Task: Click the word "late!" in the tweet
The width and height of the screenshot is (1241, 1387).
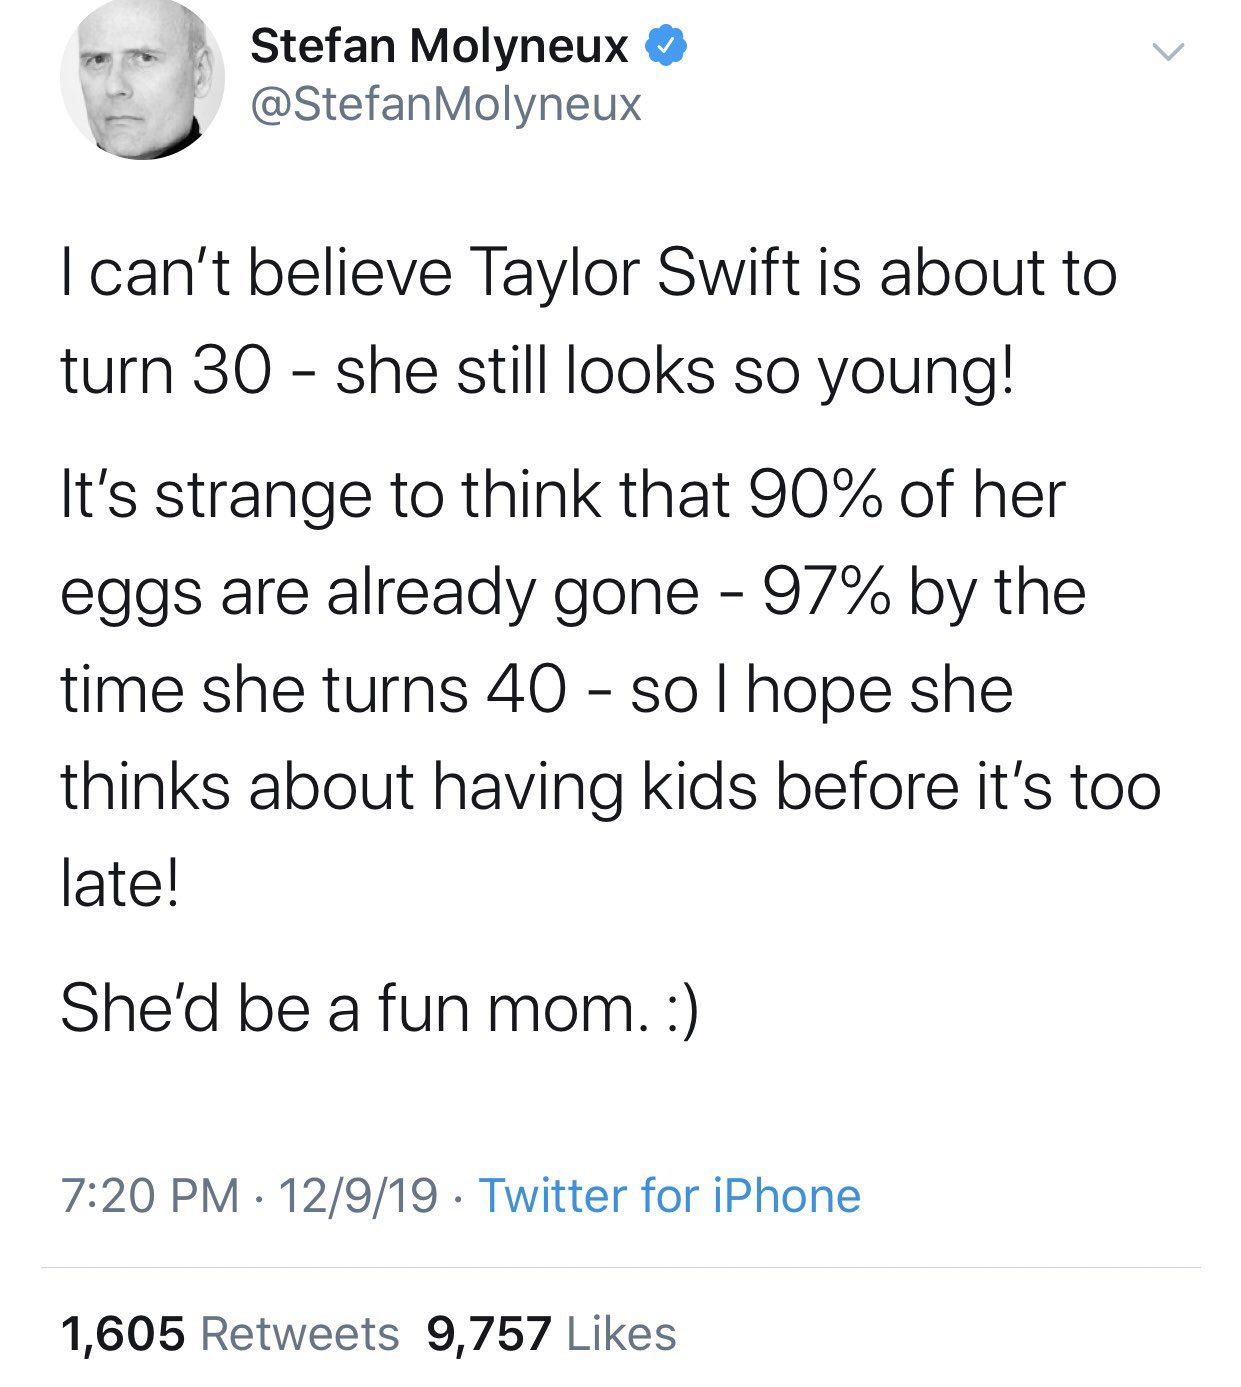Action: coord(120,883)
